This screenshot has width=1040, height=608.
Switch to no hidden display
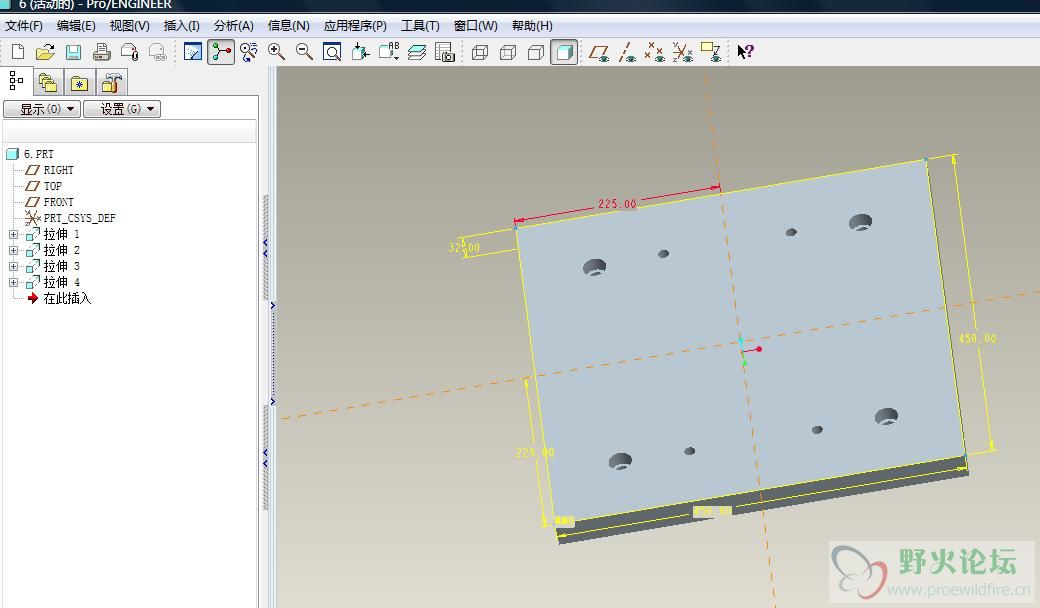(536, 52)
